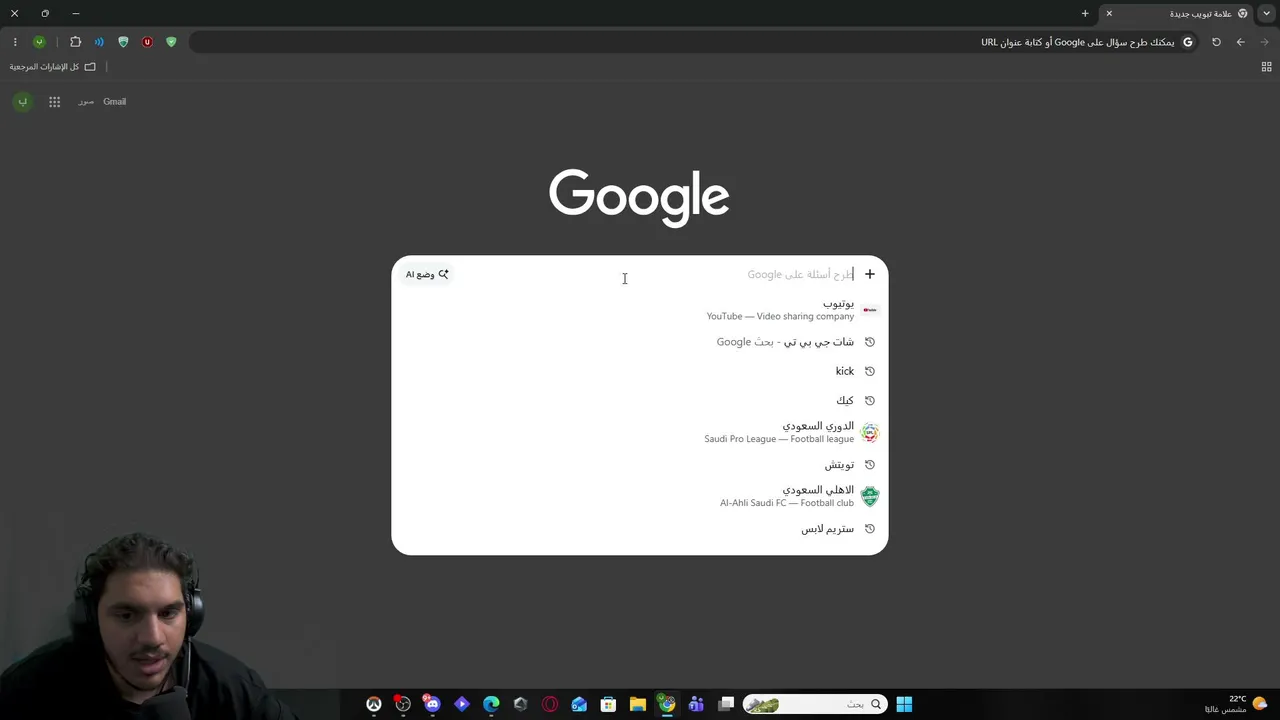Select the tab titled علامة تبويب جديدة
The width and height of the screenshot is (1280, 720).
(x=1177, y=14)
